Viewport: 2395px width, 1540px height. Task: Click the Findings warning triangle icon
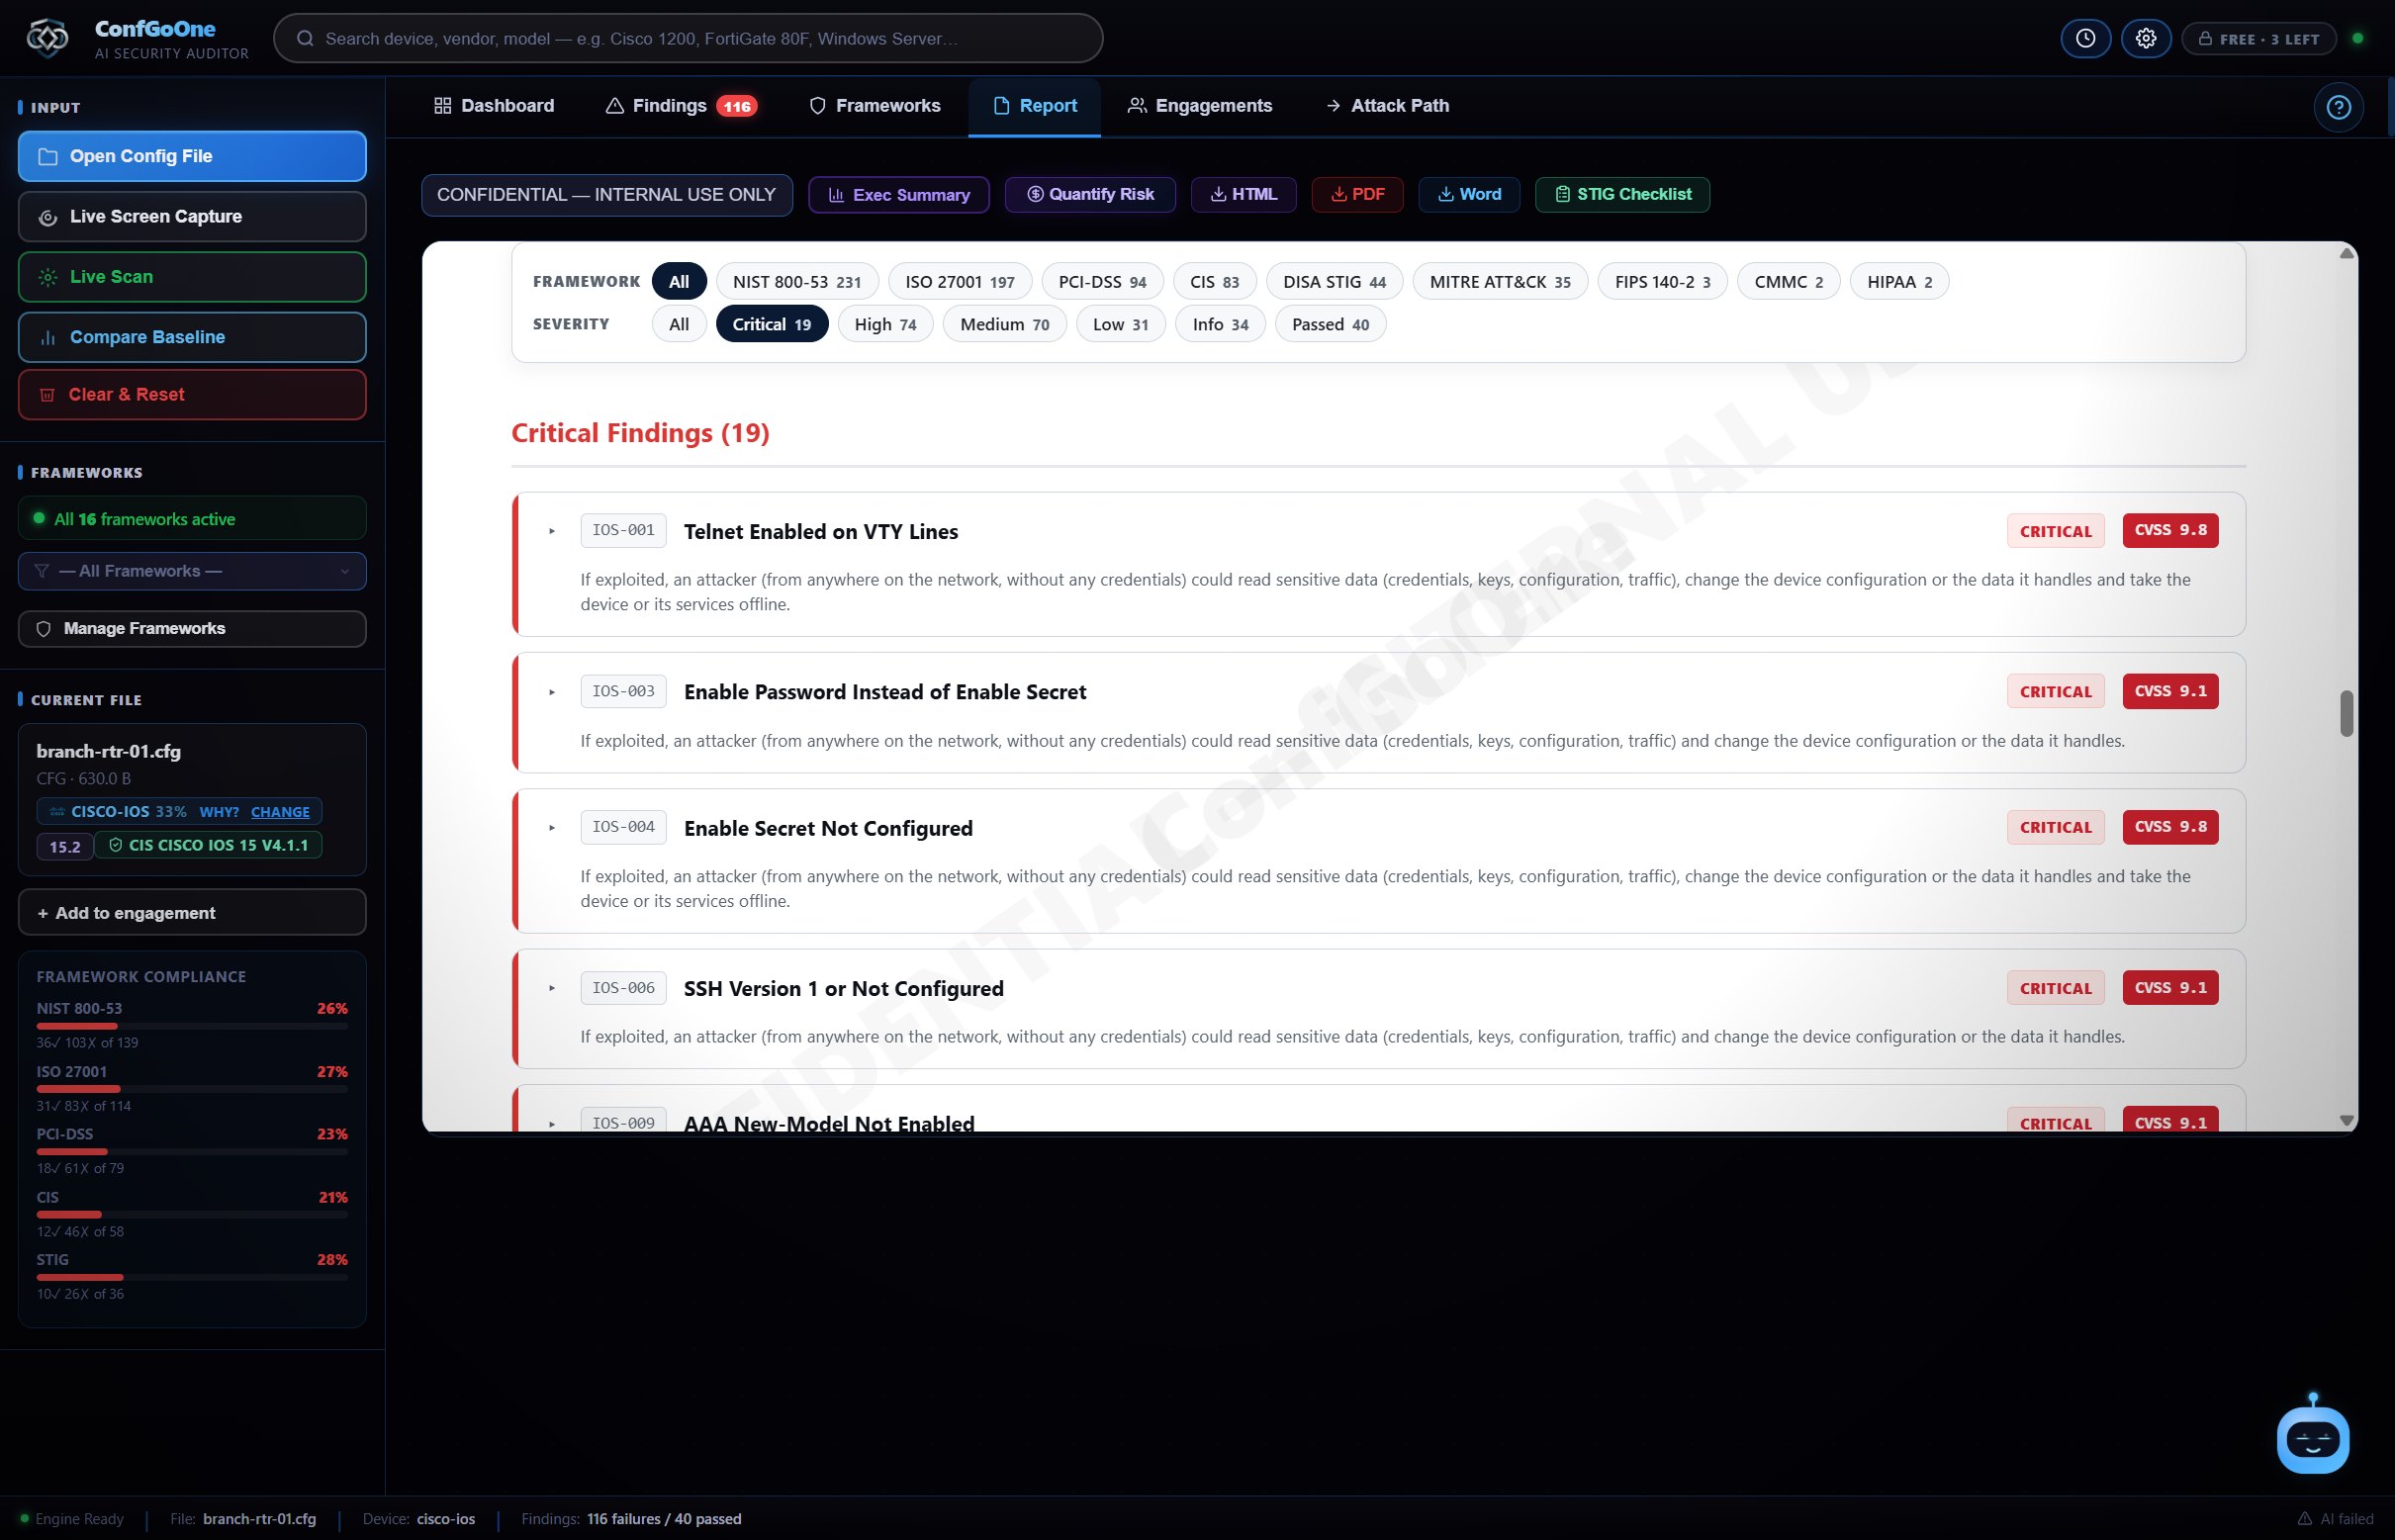[x=615, y=106]
